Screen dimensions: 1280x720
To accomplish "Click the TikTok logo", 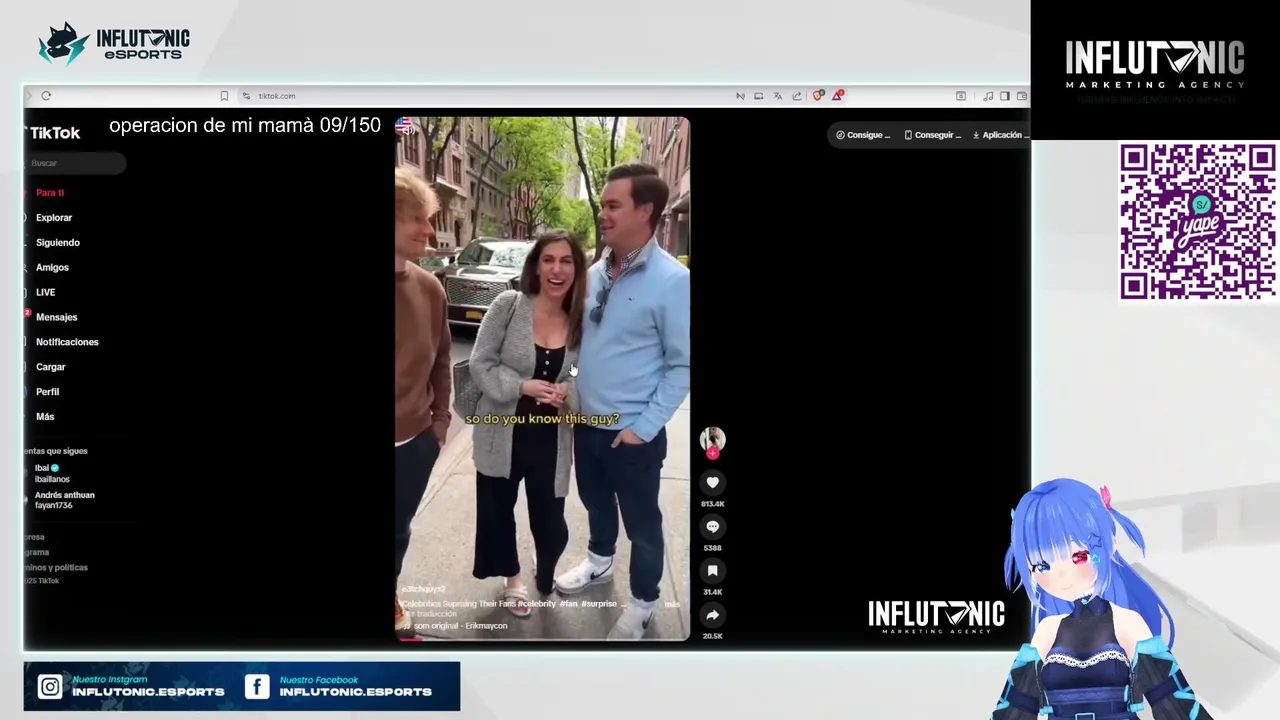I will (x=54, y=133).
